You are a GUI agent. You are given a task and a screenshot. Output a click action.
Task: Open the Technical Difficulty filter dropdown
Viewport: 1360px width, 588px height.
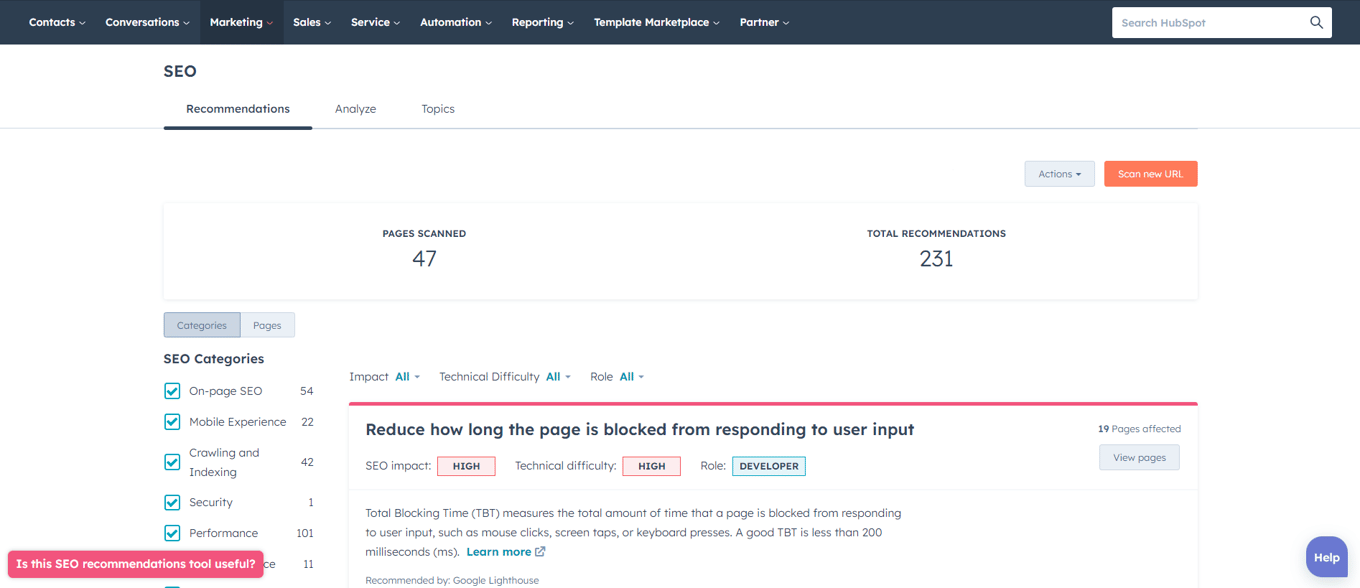pyautogui.click(x=557, y=376)
